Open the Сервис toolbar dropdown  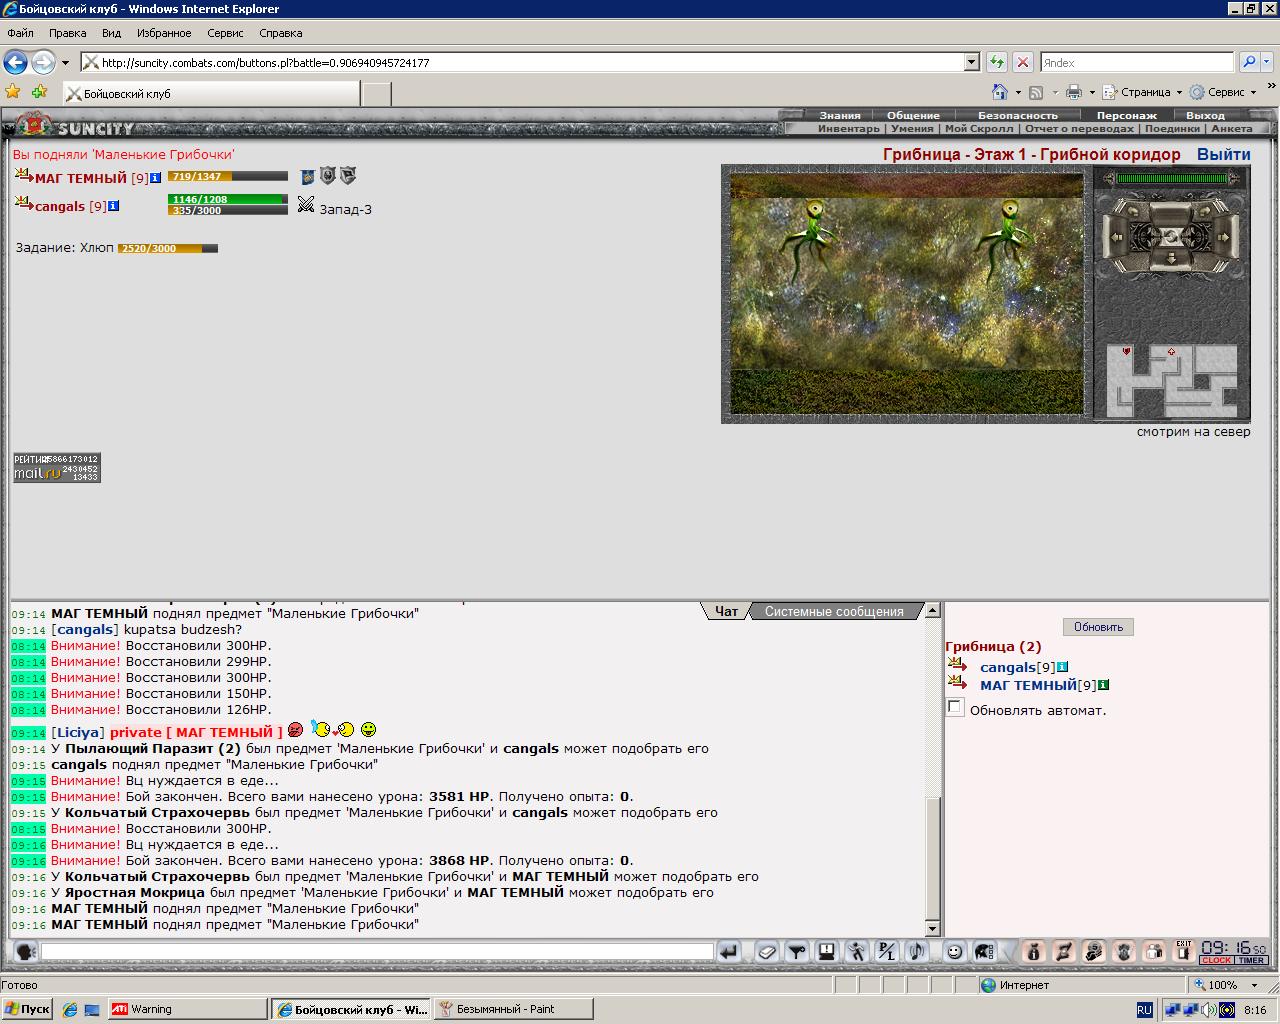point(1223,92)
